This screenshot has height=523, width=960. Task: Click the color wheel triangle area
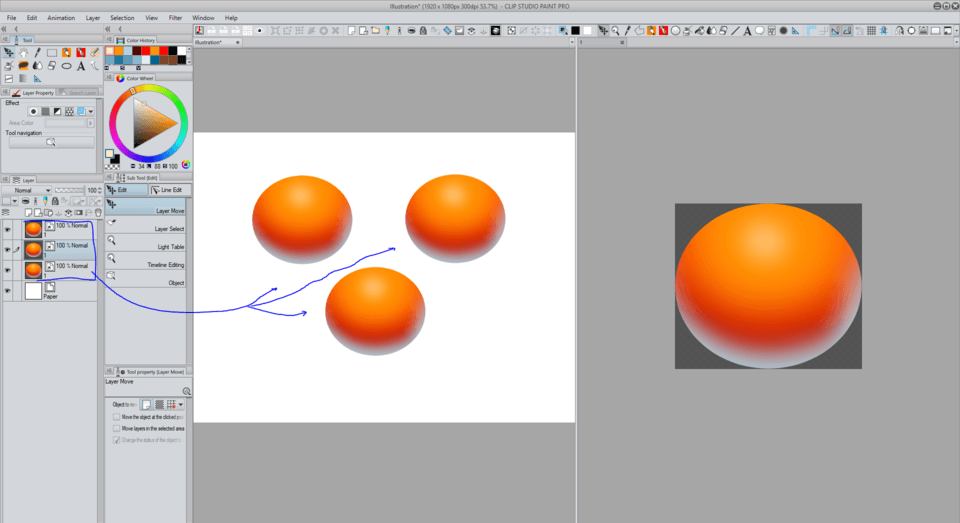click(x=152, y=124)
